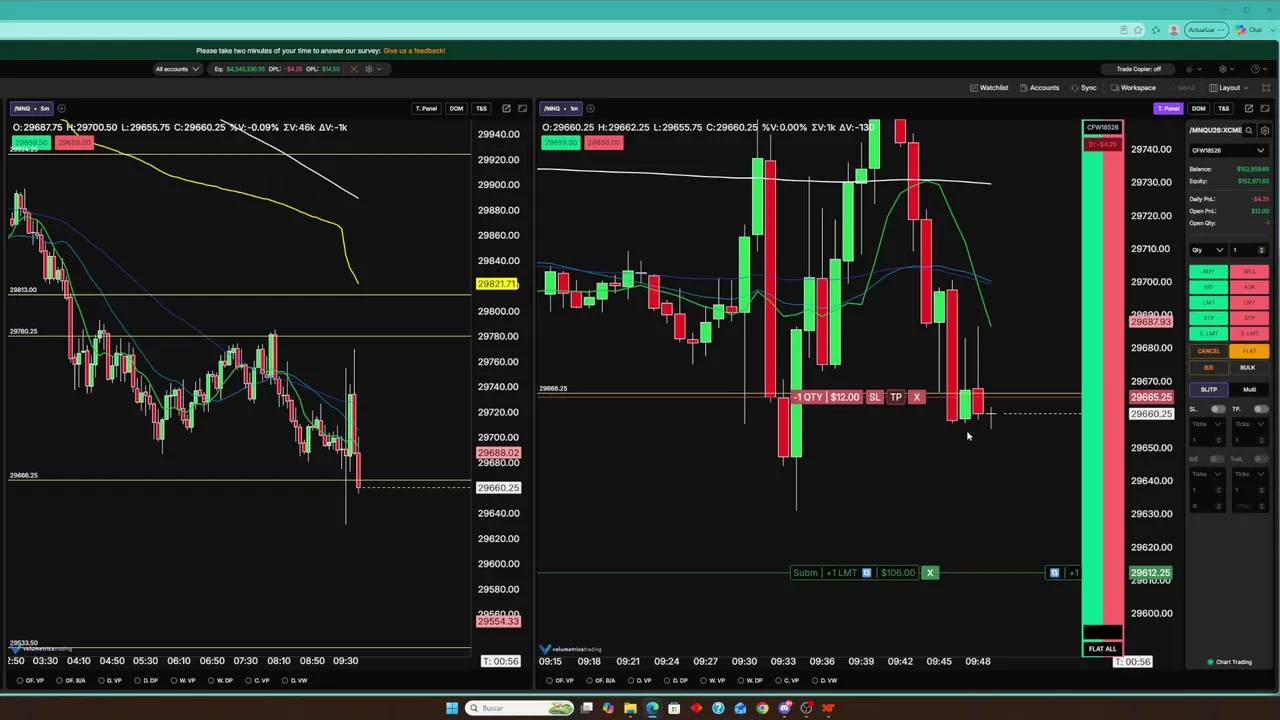This screenshot has height=720, width=1280.
Task: Toggle the B/E switch in order panel
Action: click(x=1216, y=459)
